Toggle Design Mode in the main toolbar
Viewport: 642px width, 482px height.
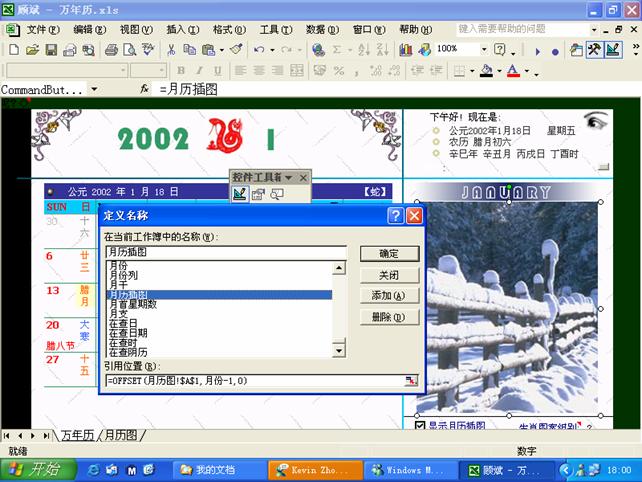point(613,50)
